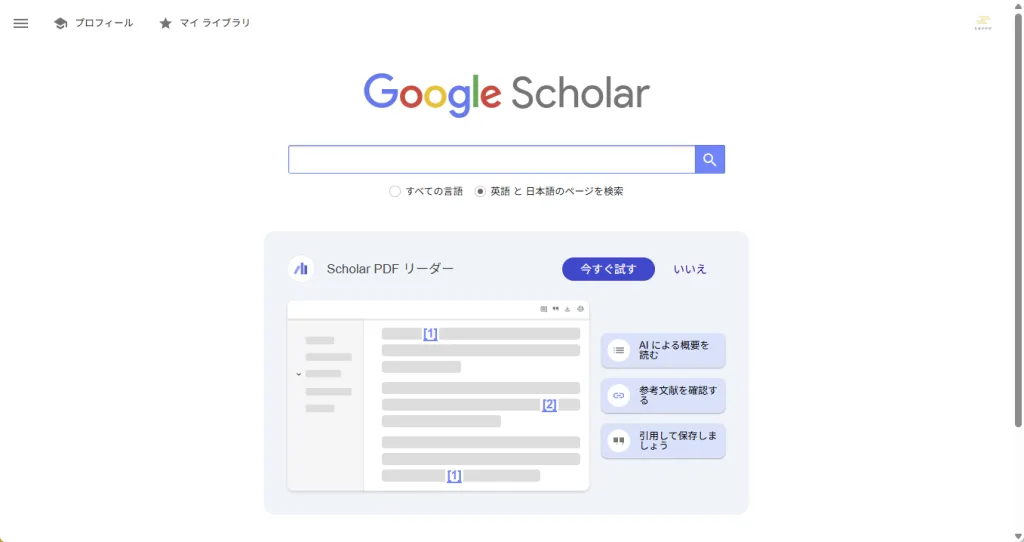Click the [2] citation link in preview
The height and width of the screenshot is (542, 1024).
[x=549, y=405]
